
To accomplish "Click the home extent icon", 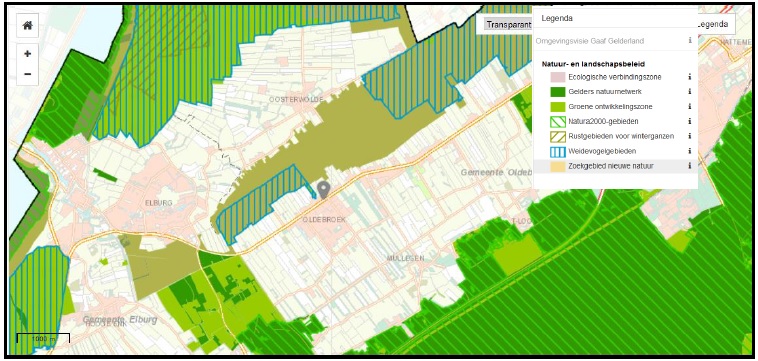I will [28, 26].
